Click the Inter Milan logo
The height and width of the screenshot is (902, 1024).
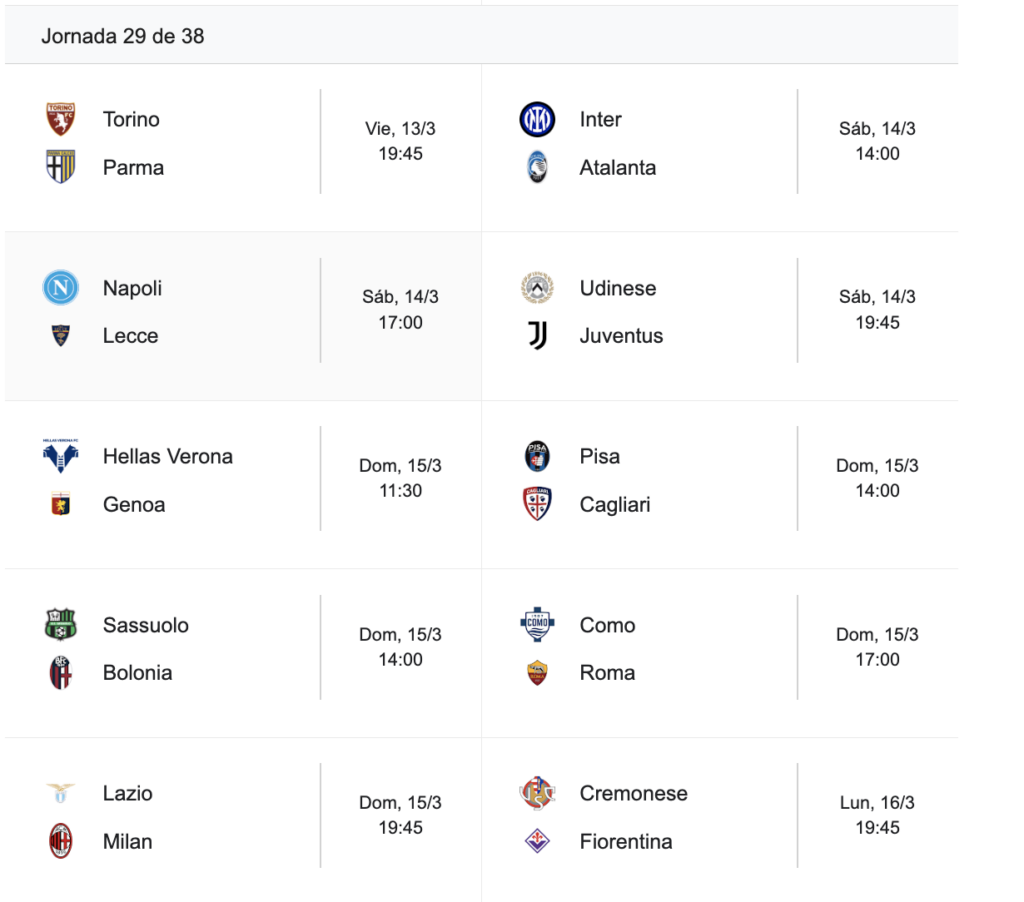click(537, 119)
